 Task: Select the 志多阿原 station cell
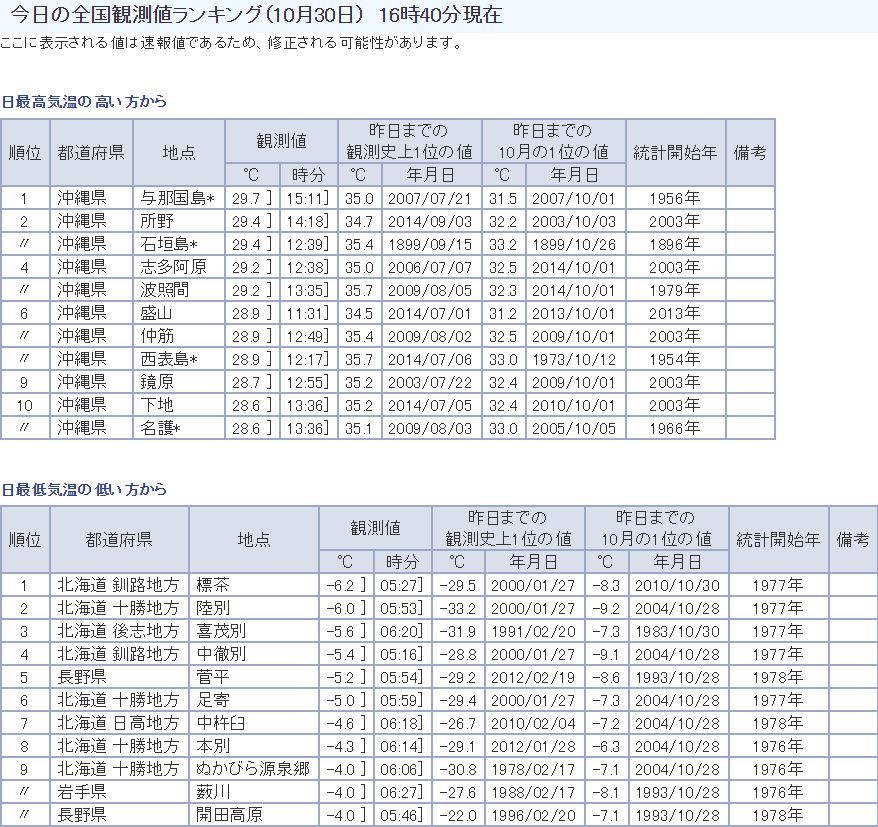pyautogui.click(x=179, y=267)
